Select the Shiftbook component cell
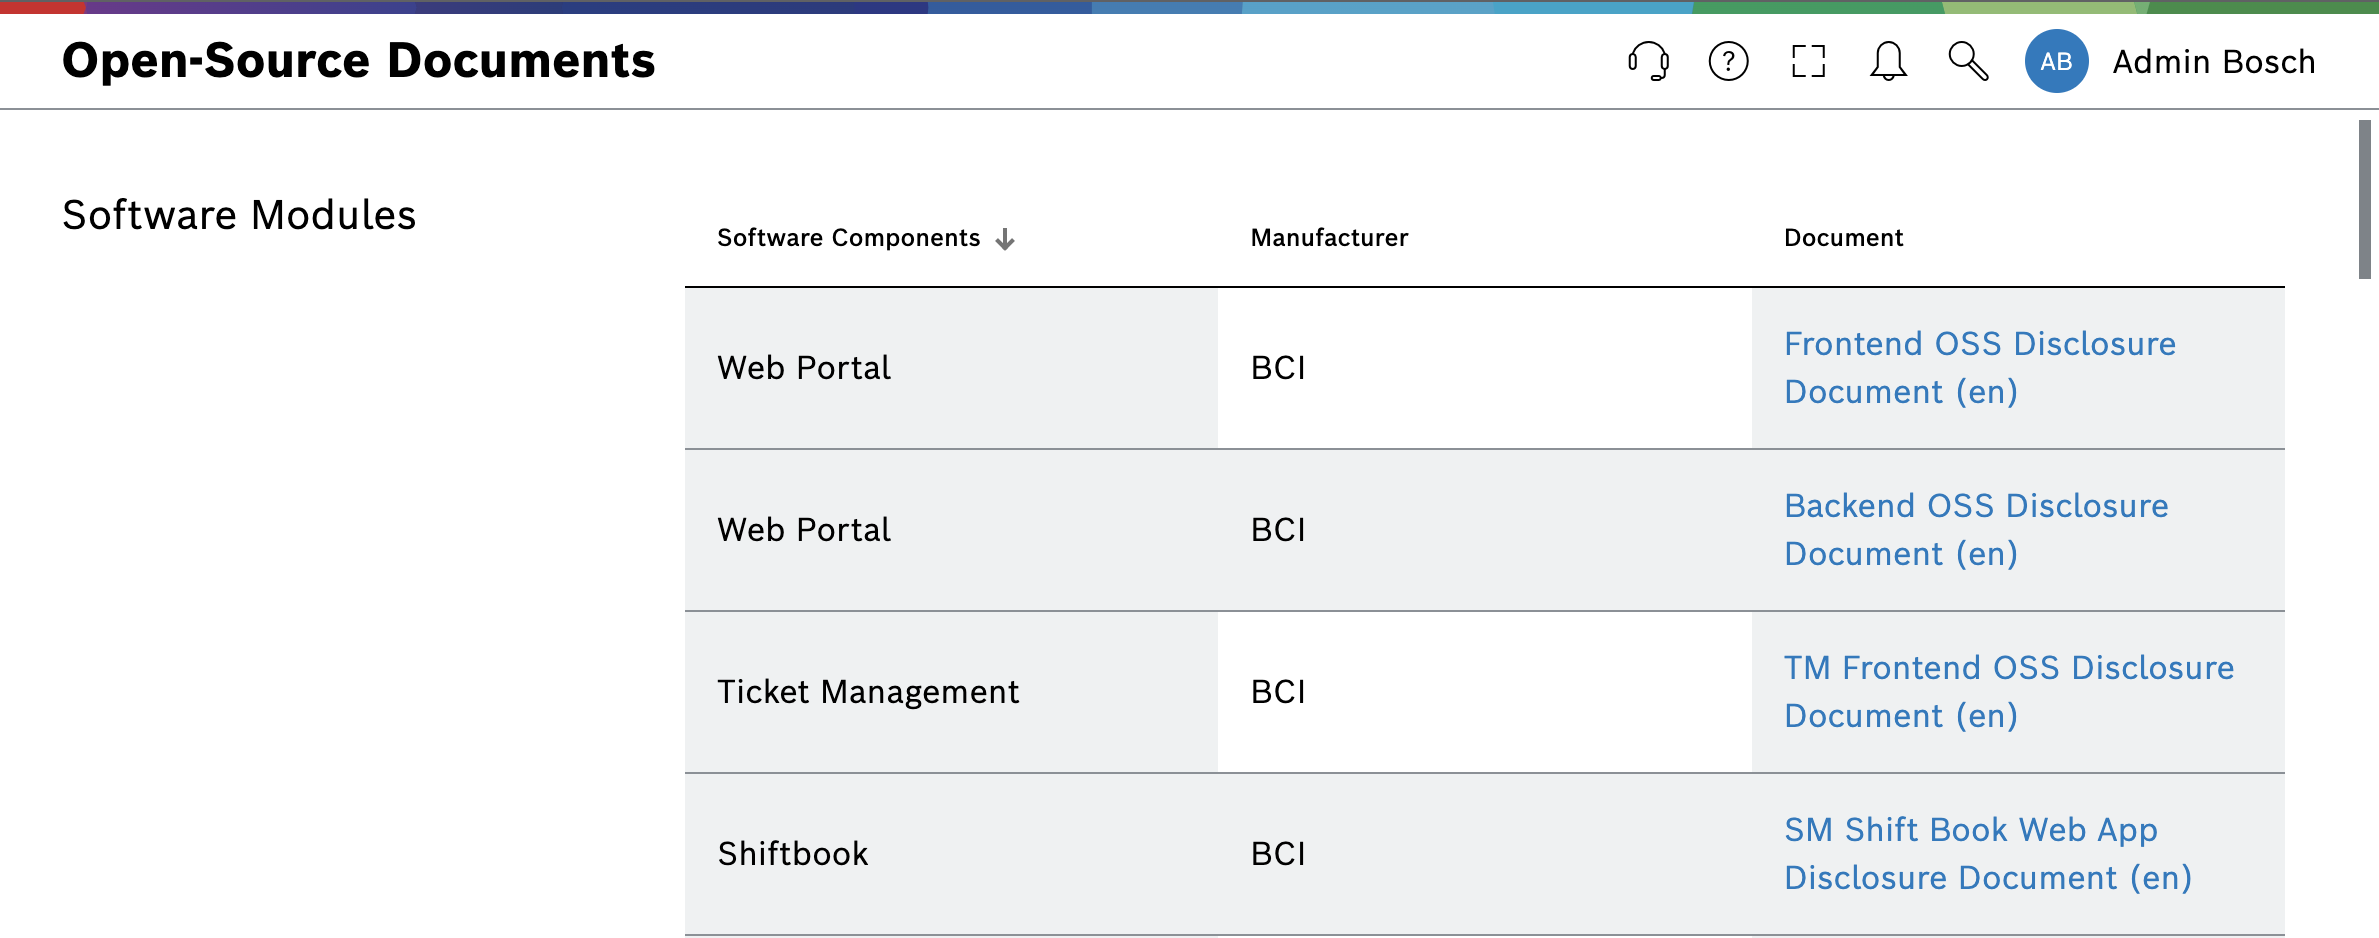The height and width of the screenshot is (938, 2379). pyautogui.click(x=793, y=854)
